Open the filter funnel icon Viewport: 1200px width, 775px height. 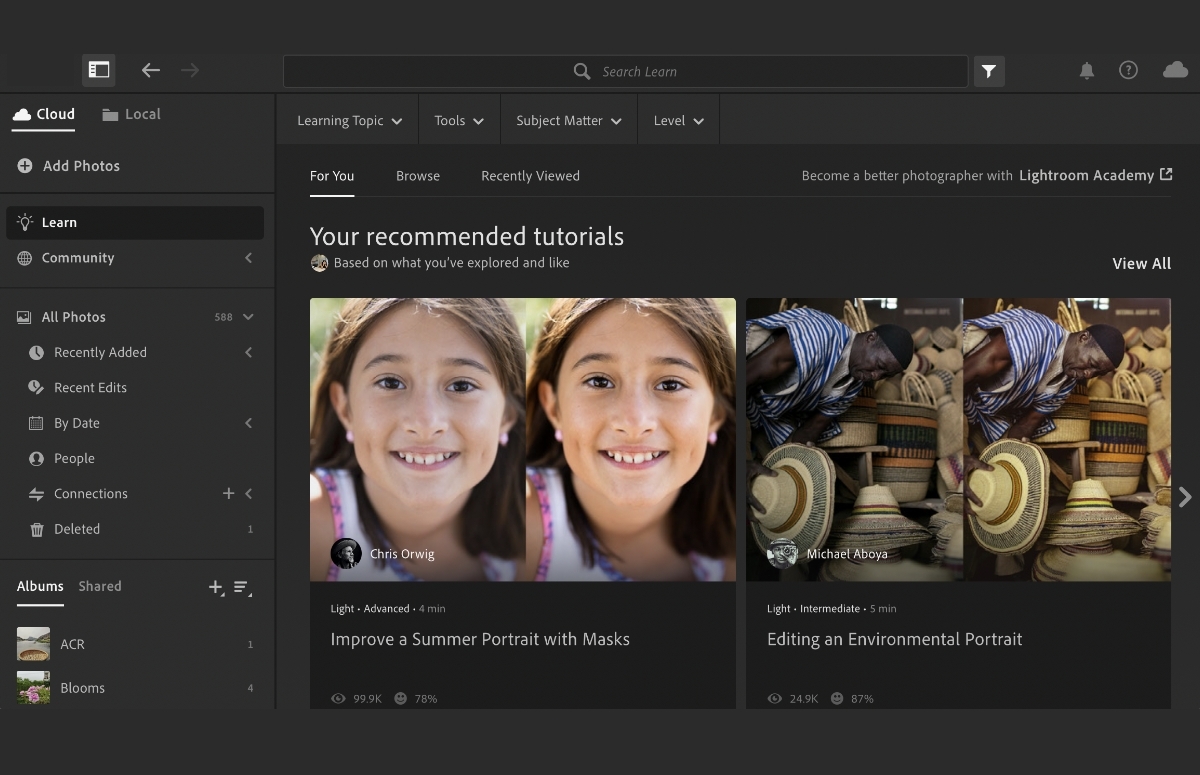point(988,71)
